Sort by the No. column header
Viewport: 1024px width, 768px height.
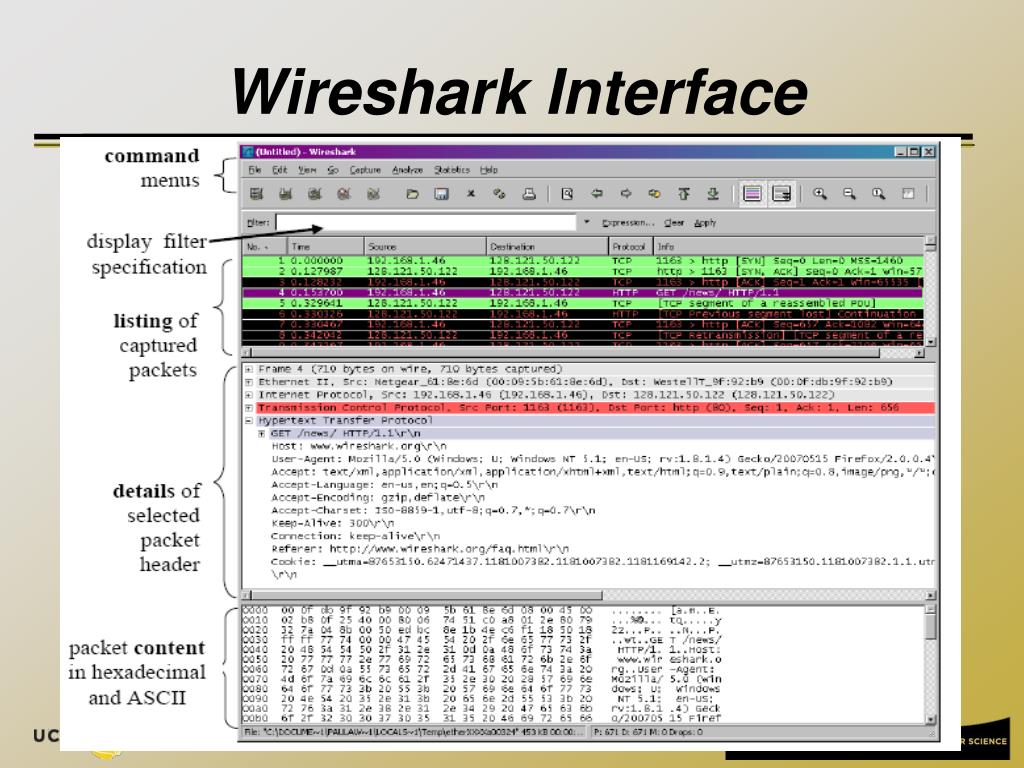264,246
